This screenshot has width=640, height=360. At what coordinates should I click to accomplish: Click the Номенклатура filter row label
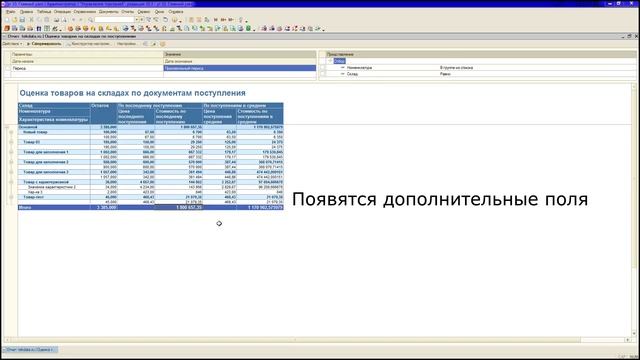(x=359, y=68)
